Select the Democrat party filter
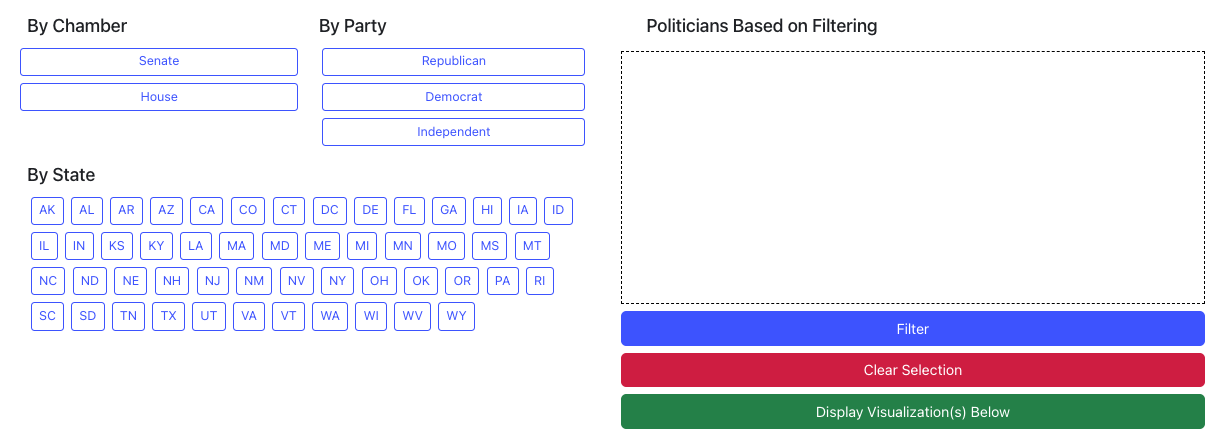Screen dimensions: 1226x436 click(453, 97)
